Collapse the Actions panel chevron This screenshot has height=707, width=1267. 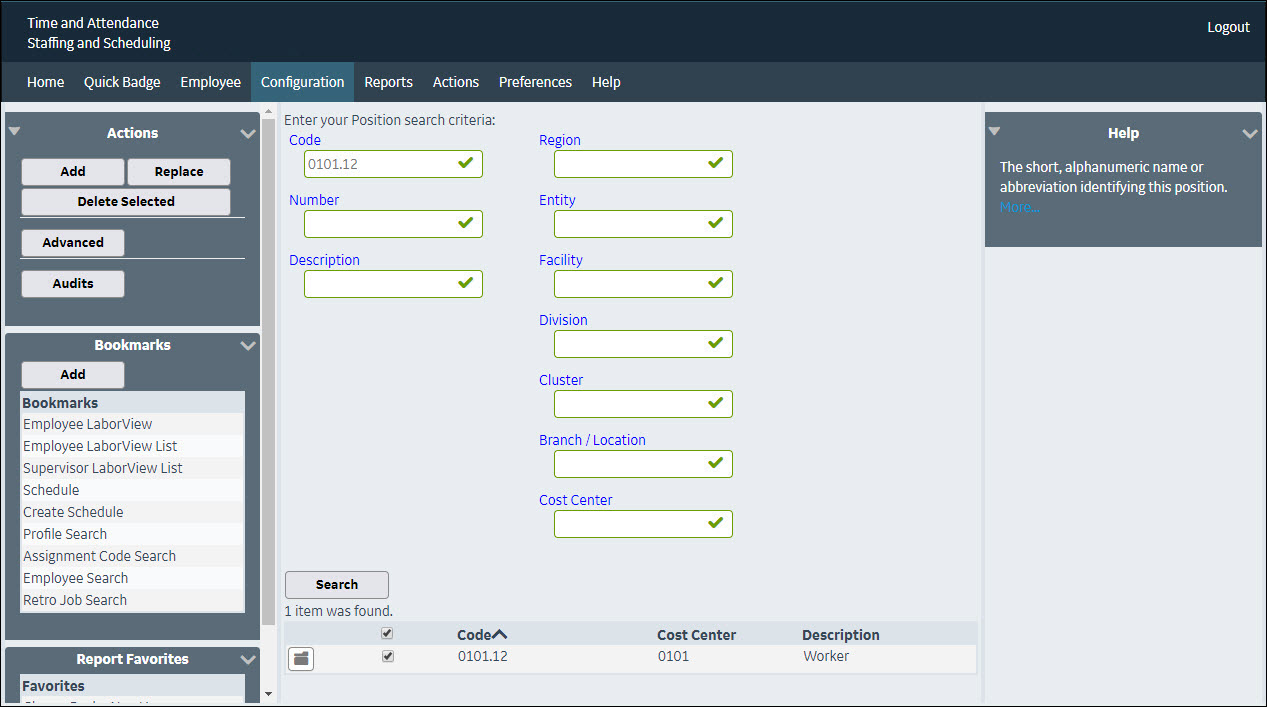[x=248, y=134]
